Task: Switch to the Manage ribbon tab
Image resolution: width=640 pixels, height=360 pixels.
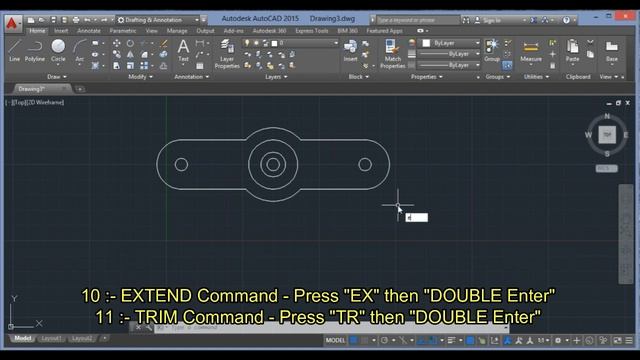Action: (x=177, y=31)
